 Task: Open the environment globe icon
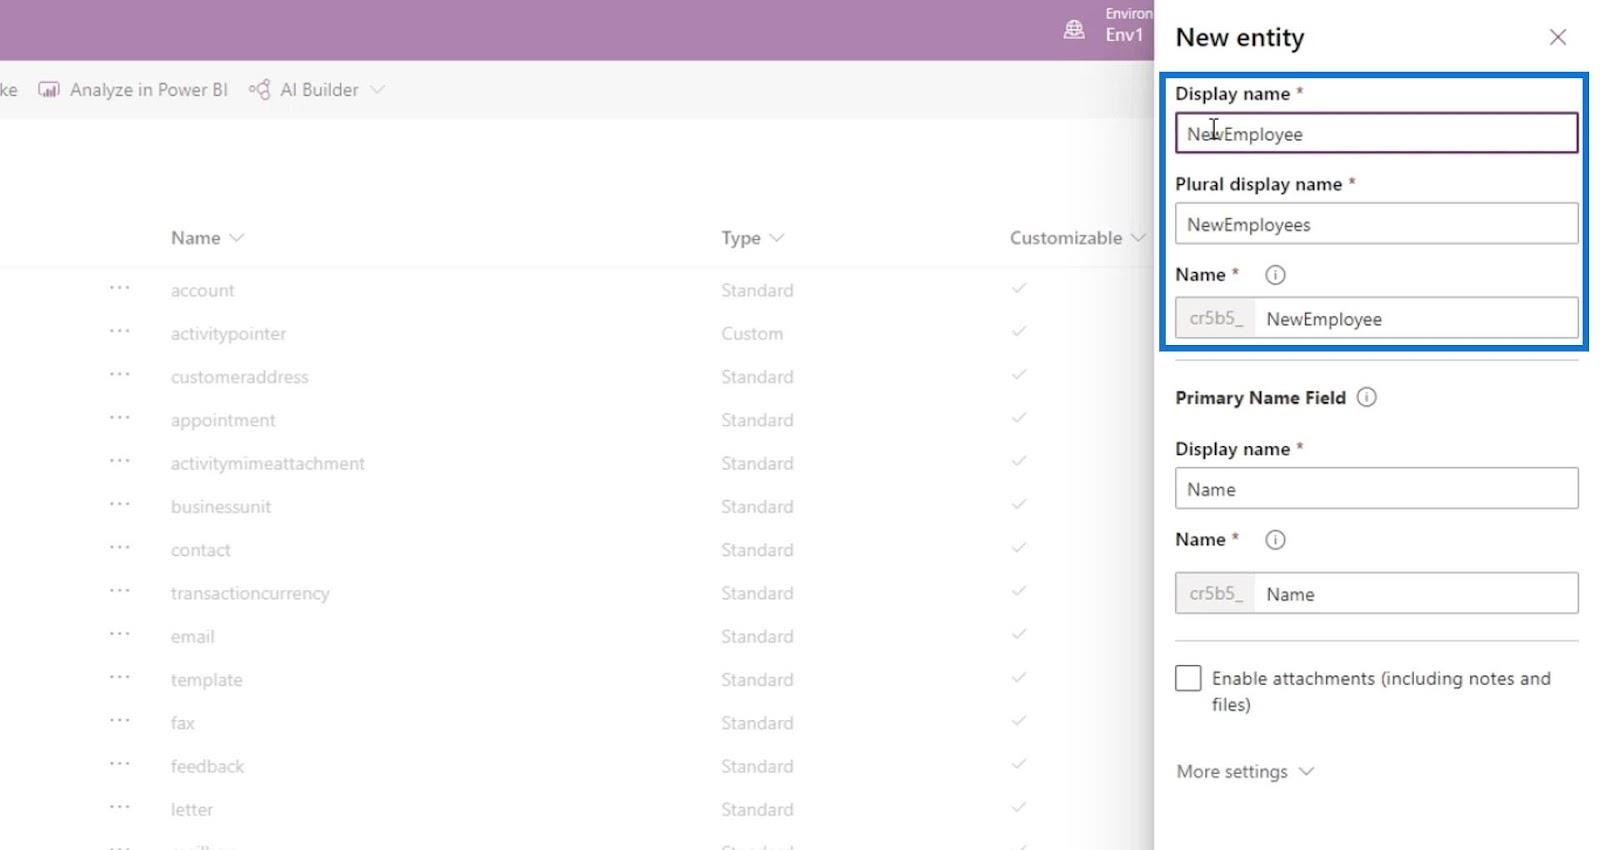(x=1074, y=30)
